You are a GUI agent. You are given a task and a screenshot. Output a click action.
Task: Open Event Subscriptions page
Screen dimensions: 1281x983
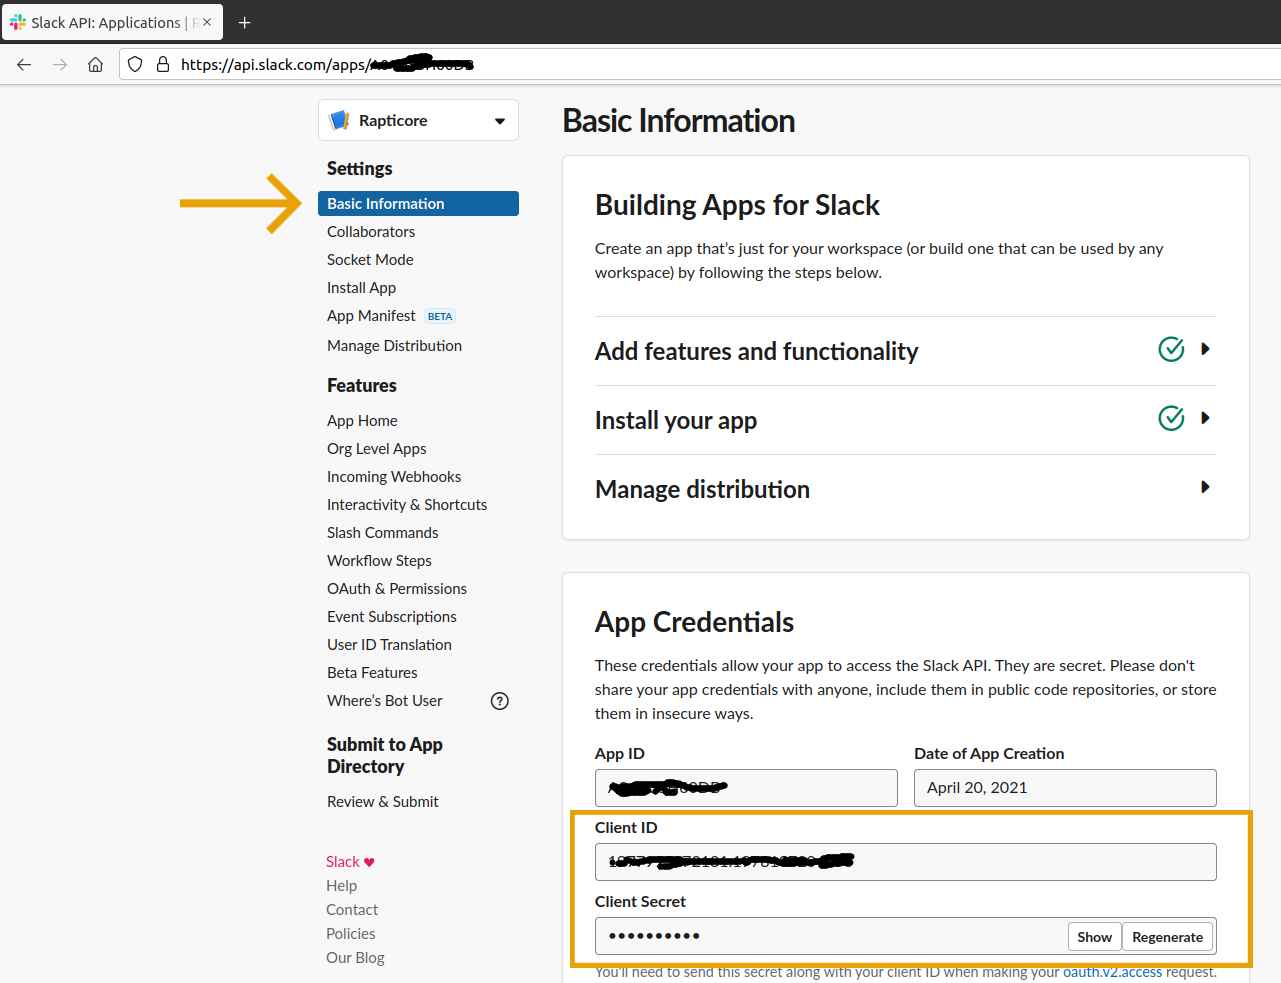391,617
